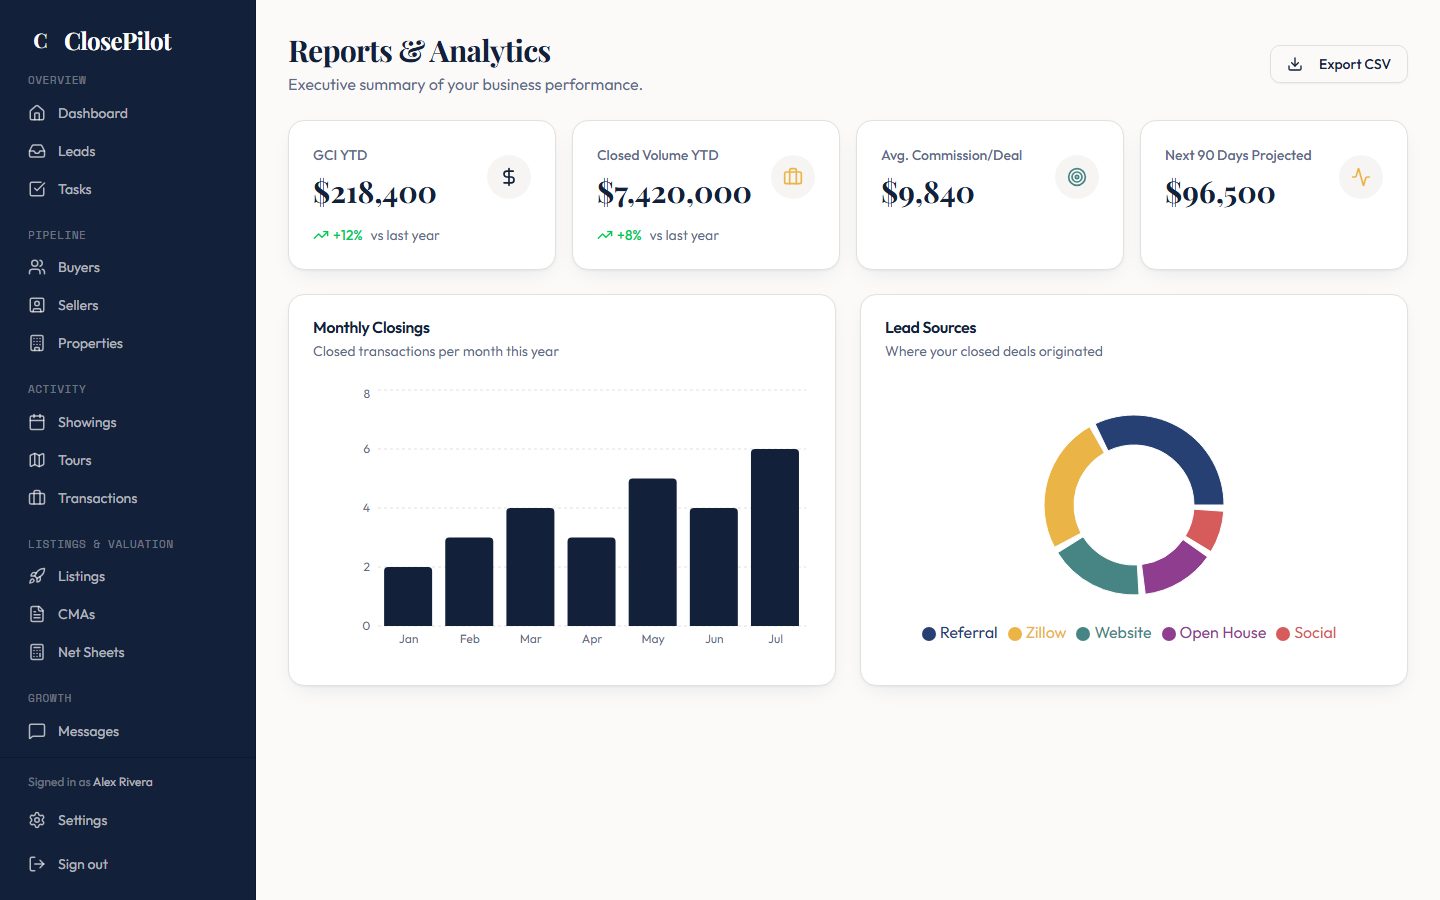This screenshot has width=1440, height=900.
Task: Go to Leads in the sidebar
Action: click(x=128, y=151)
